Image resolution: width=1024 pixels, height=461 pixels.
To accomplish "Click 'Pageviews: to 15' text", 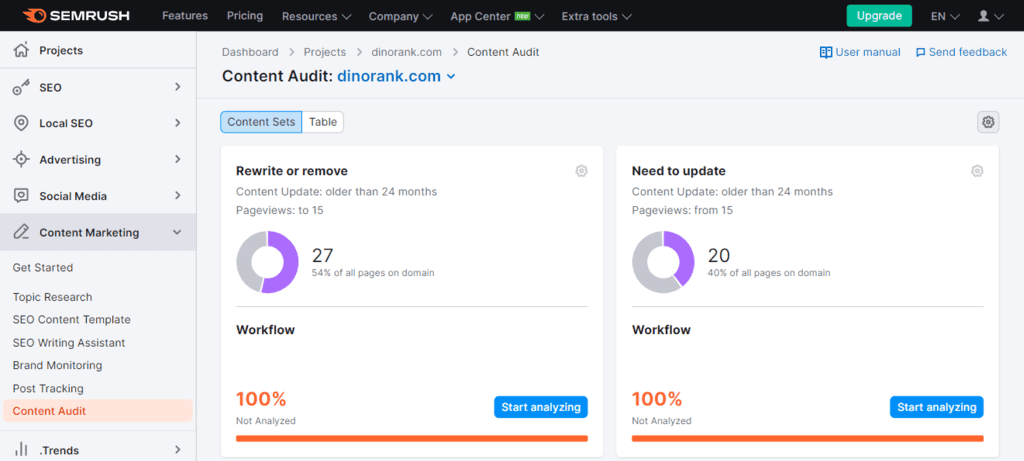I will [x=280, y=210].
